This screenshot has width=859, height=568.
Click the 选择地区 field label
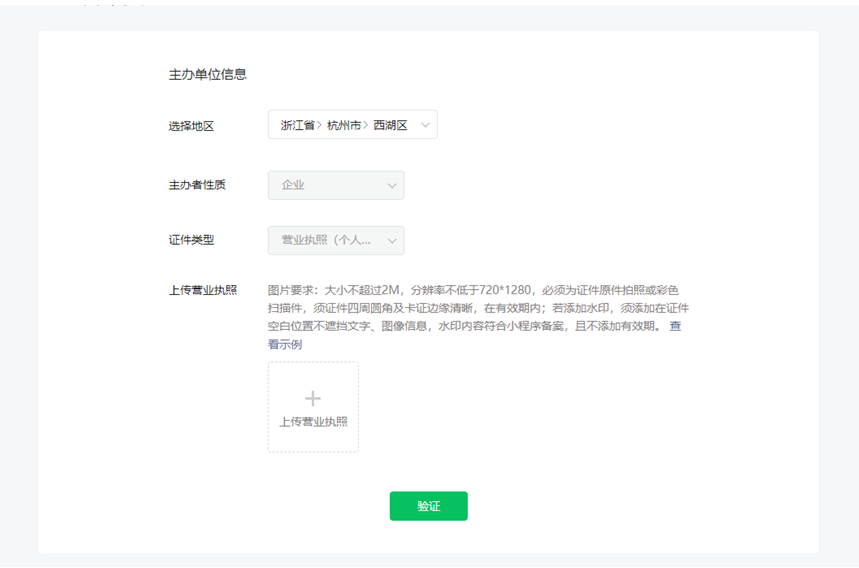191,126
